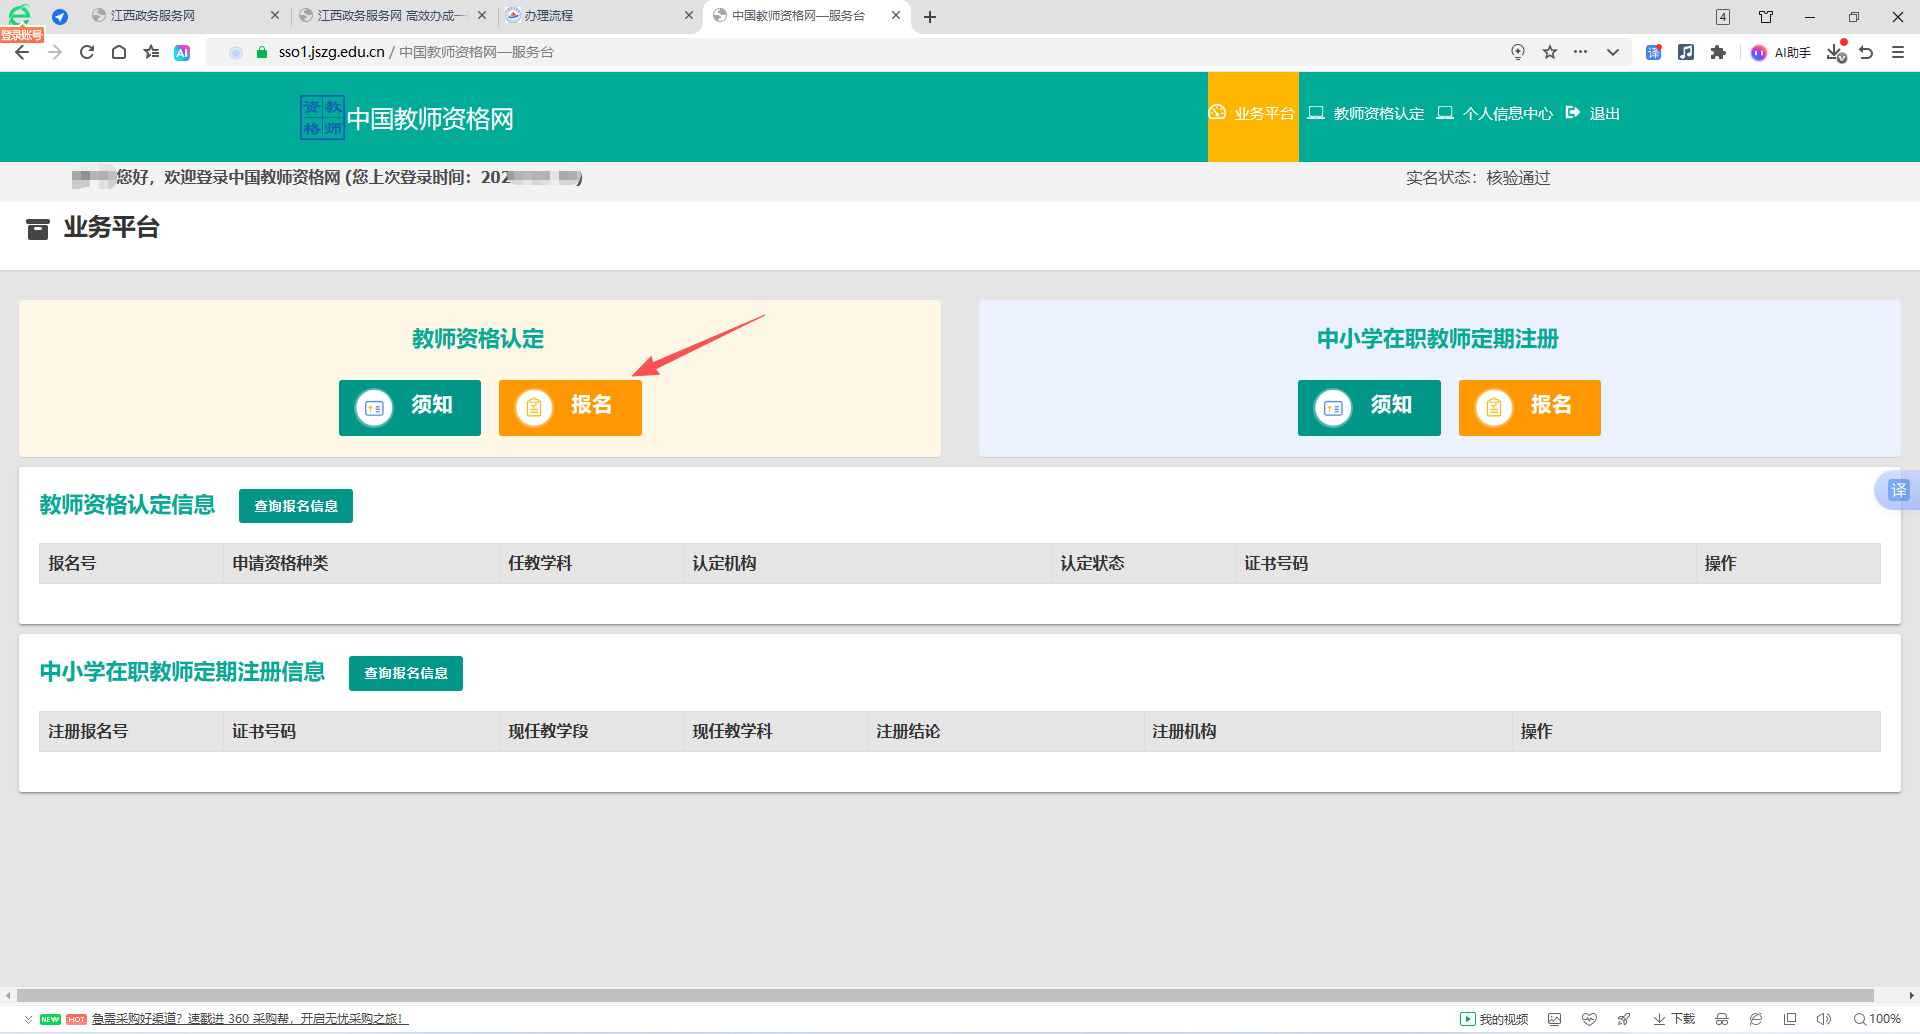Reload the page with refresh icon

pyautogui.click(x=87, y=52)
